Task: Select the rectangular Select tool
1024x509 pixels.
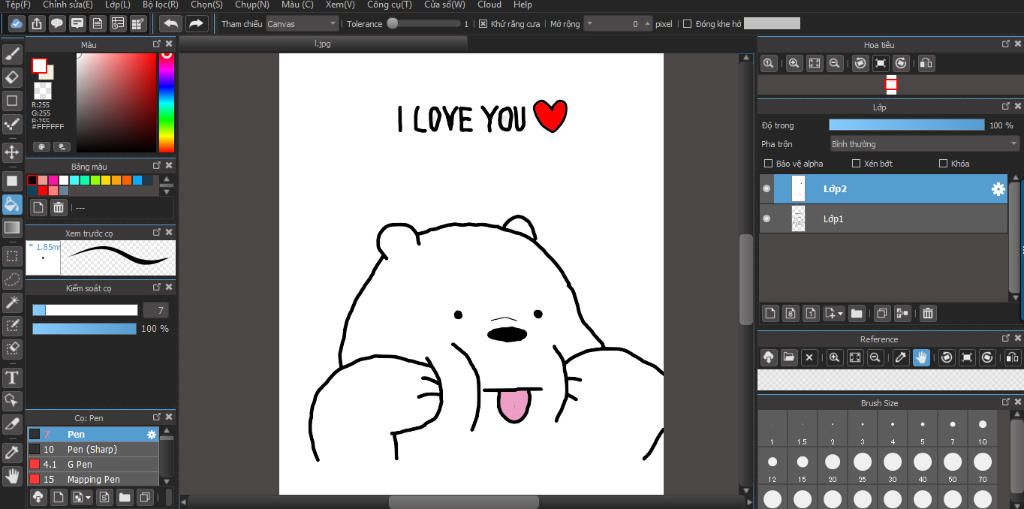Action: [12, 256]
